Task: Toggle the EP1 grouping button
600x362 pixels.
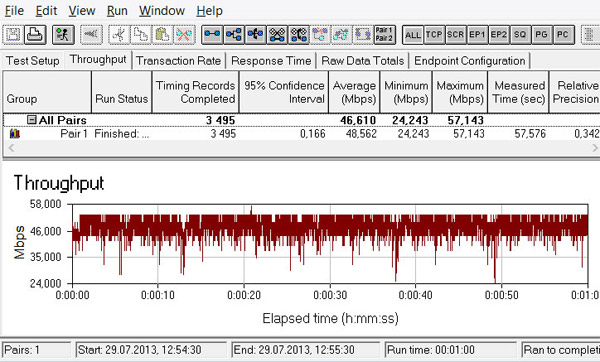Action: (477, 35)
